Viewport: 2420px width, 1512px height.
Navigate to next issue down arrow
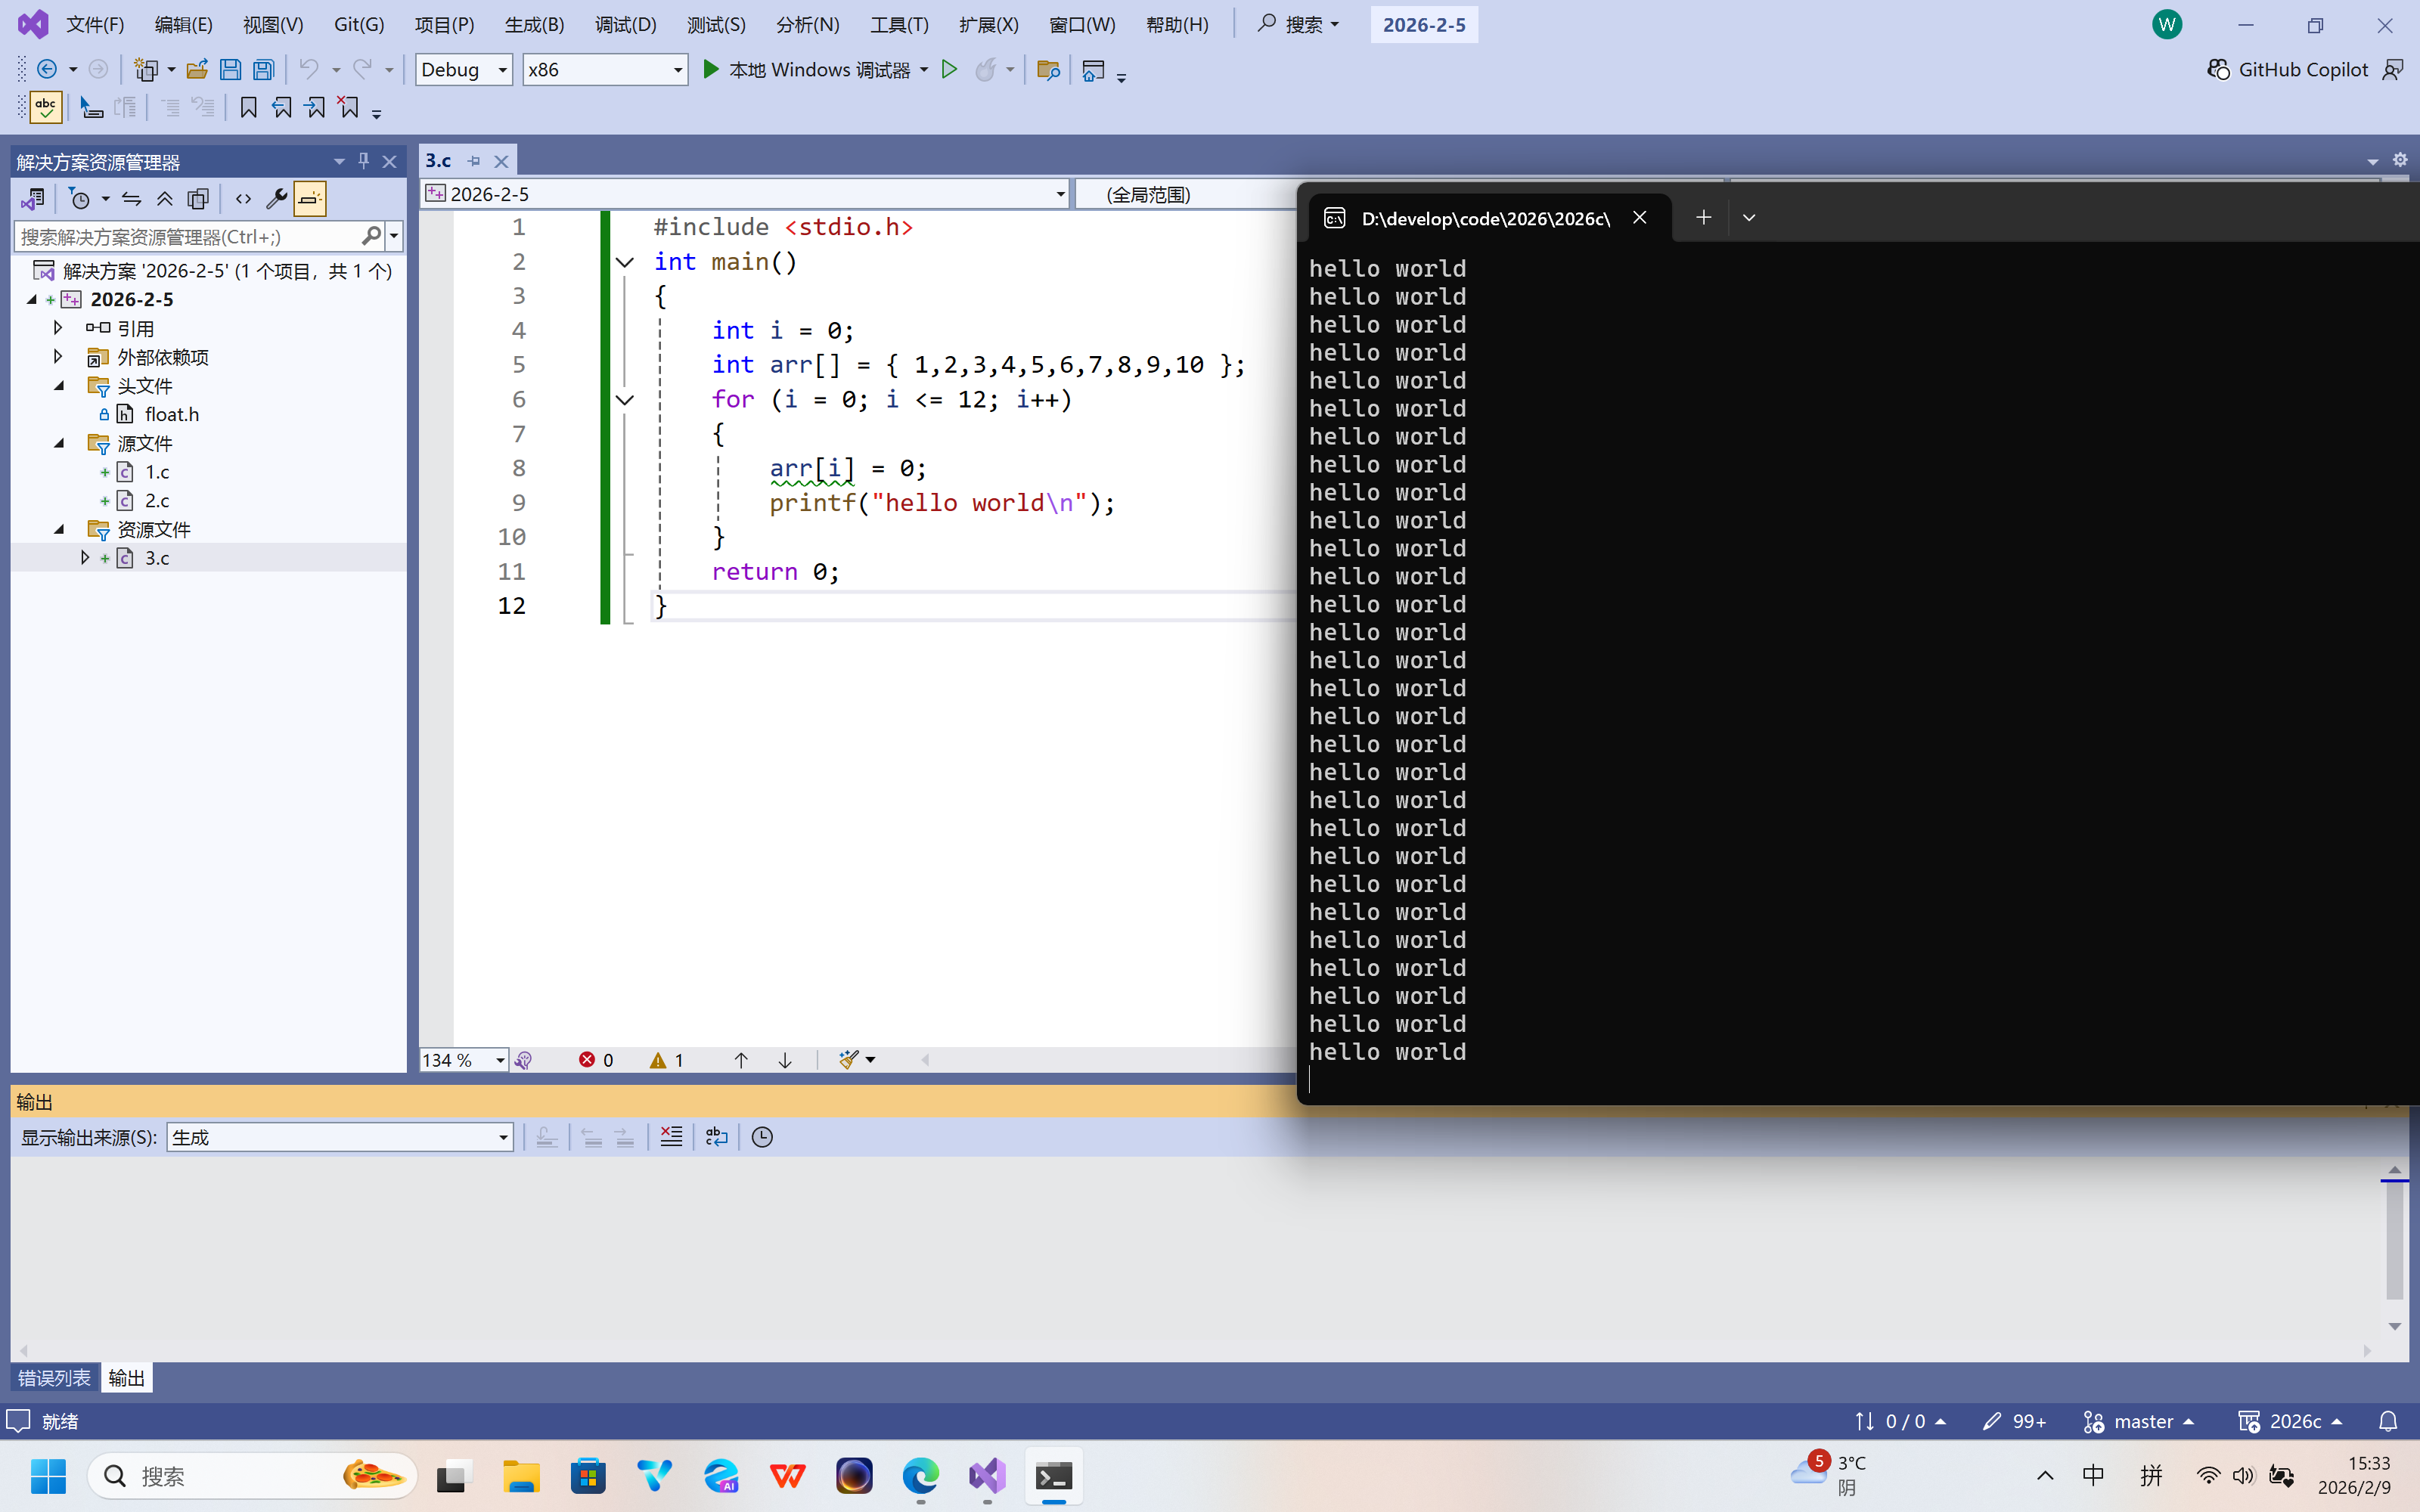[x=785, y=1060]
